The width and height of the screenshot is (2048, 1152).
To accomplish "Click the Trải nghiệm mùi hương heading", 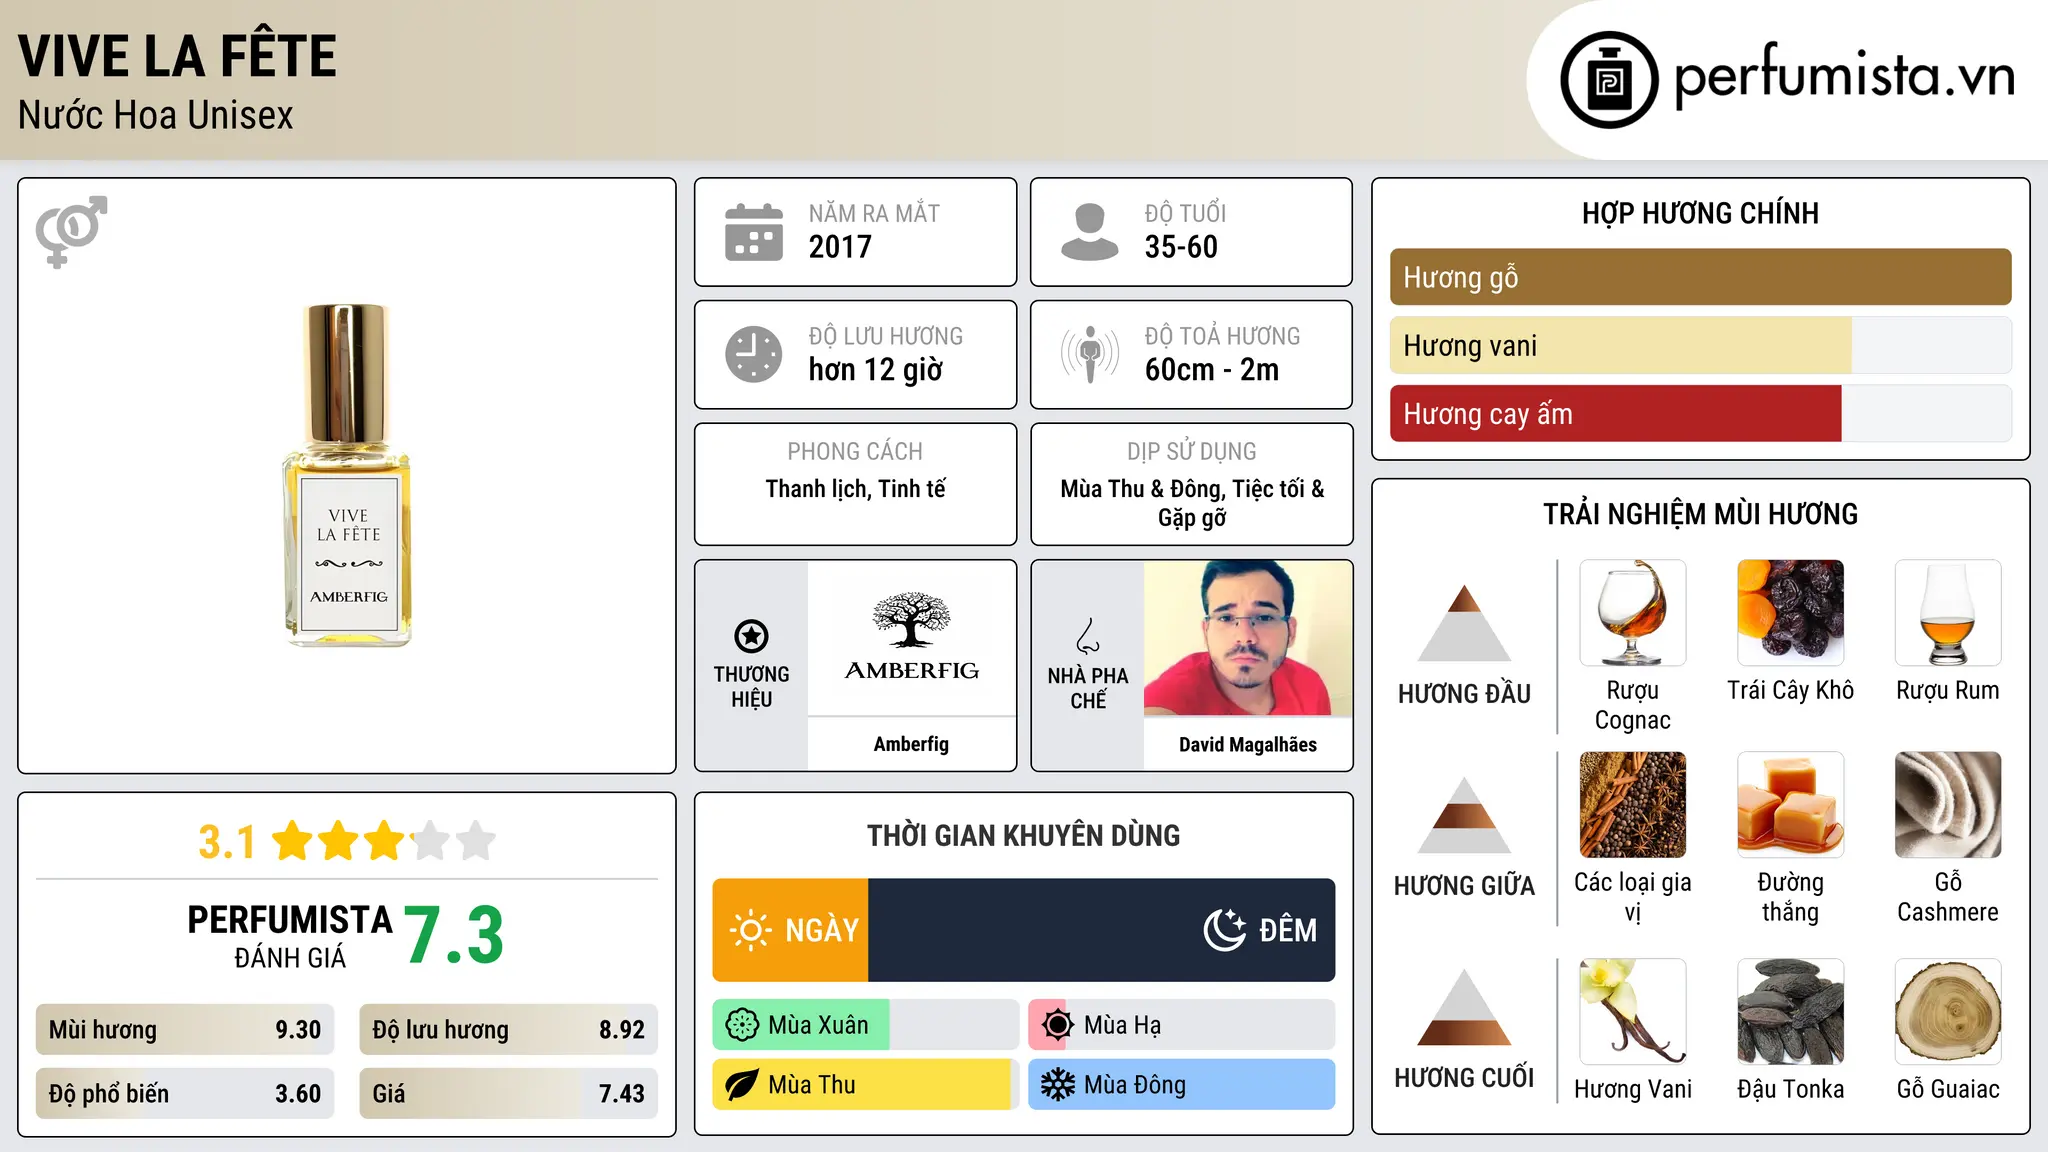I will tap(1700, 514).
